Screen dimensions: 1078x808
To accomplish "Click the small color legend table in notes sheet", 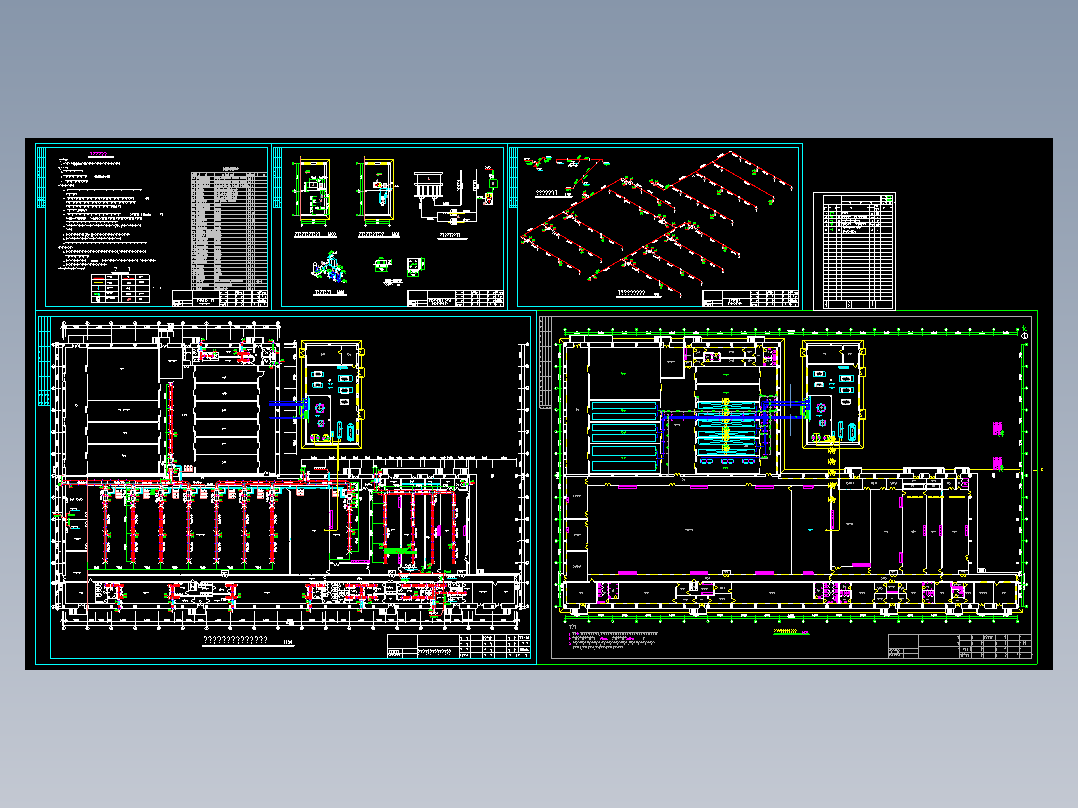I will tap(120, 288).
